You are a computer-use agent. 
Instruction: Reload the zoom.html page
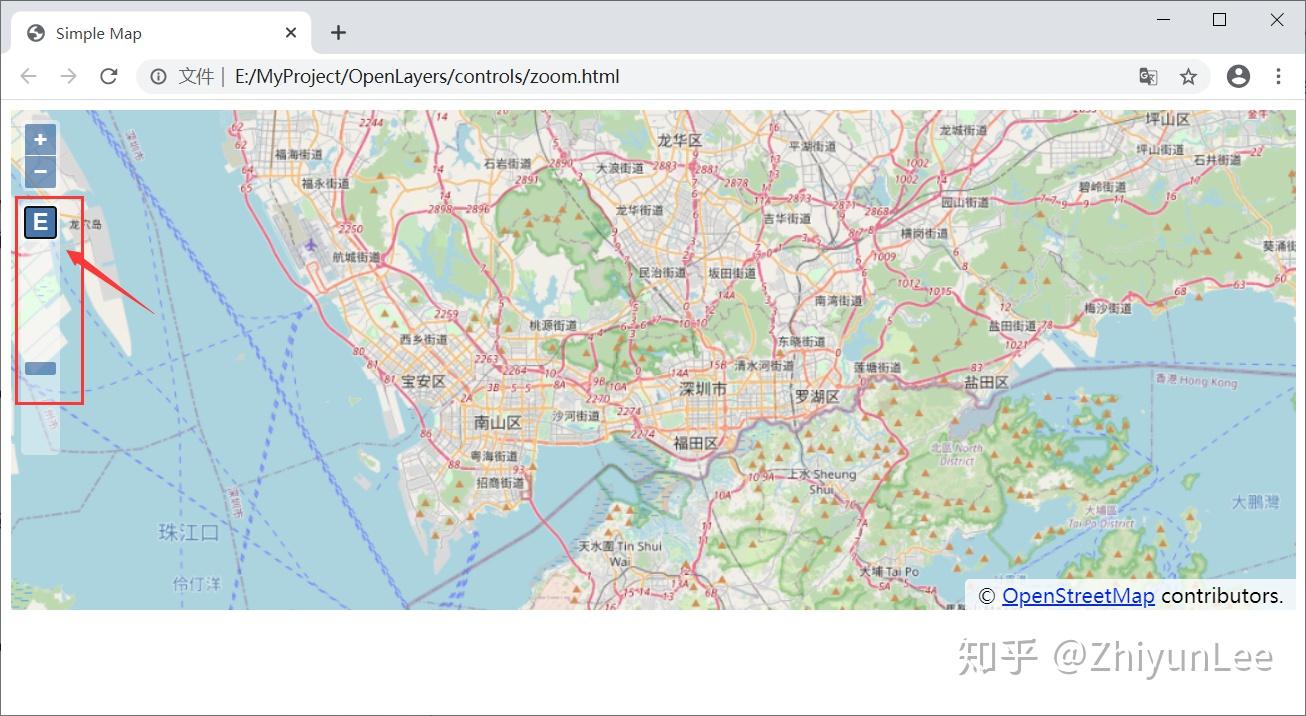pos(108,76)
